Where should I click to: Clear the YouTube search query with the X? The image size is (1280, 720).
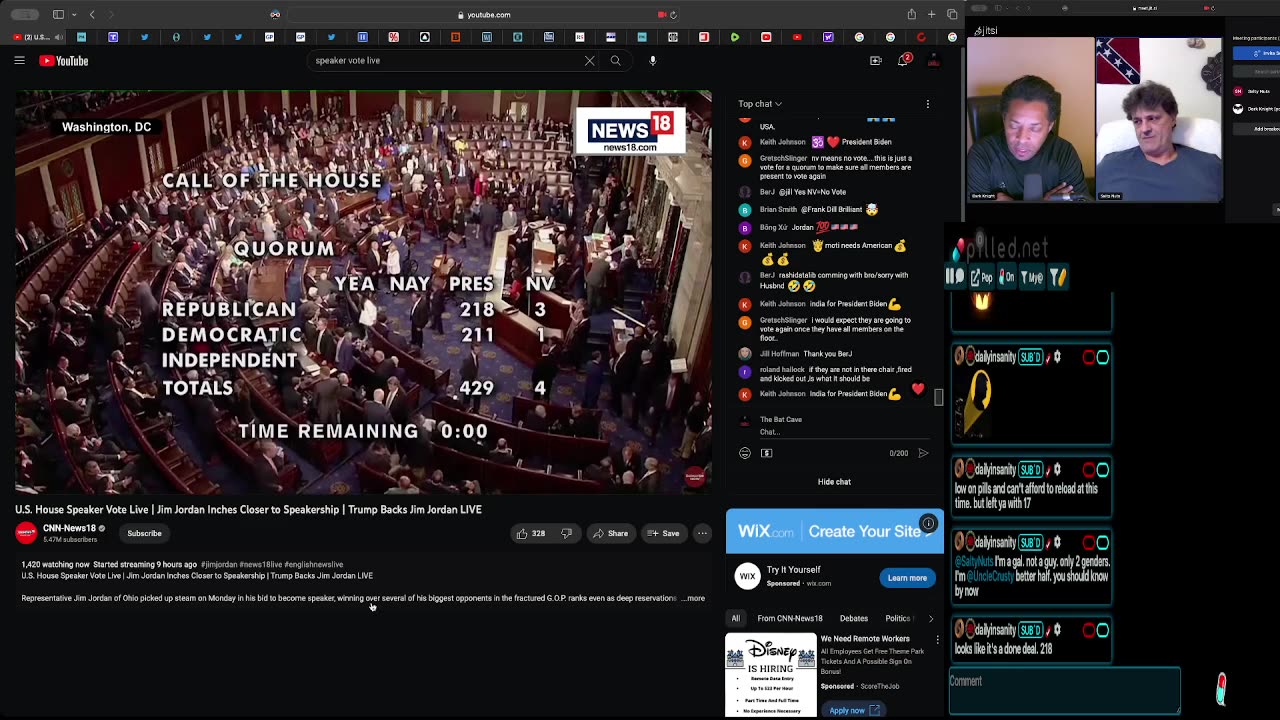point(589,61)
